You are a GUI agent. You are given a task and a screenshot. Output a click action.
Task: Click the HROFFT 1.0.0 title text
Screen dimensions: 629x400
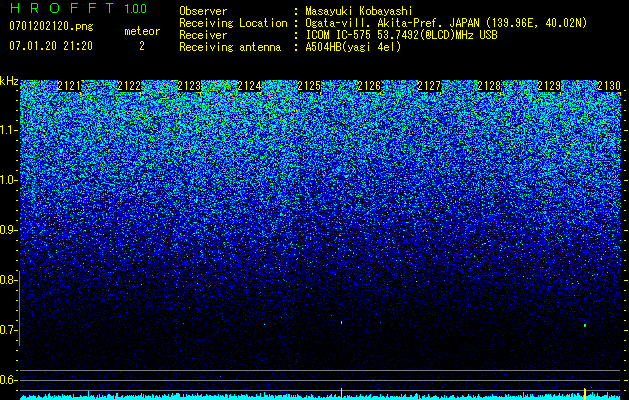(x=79, y=8)
